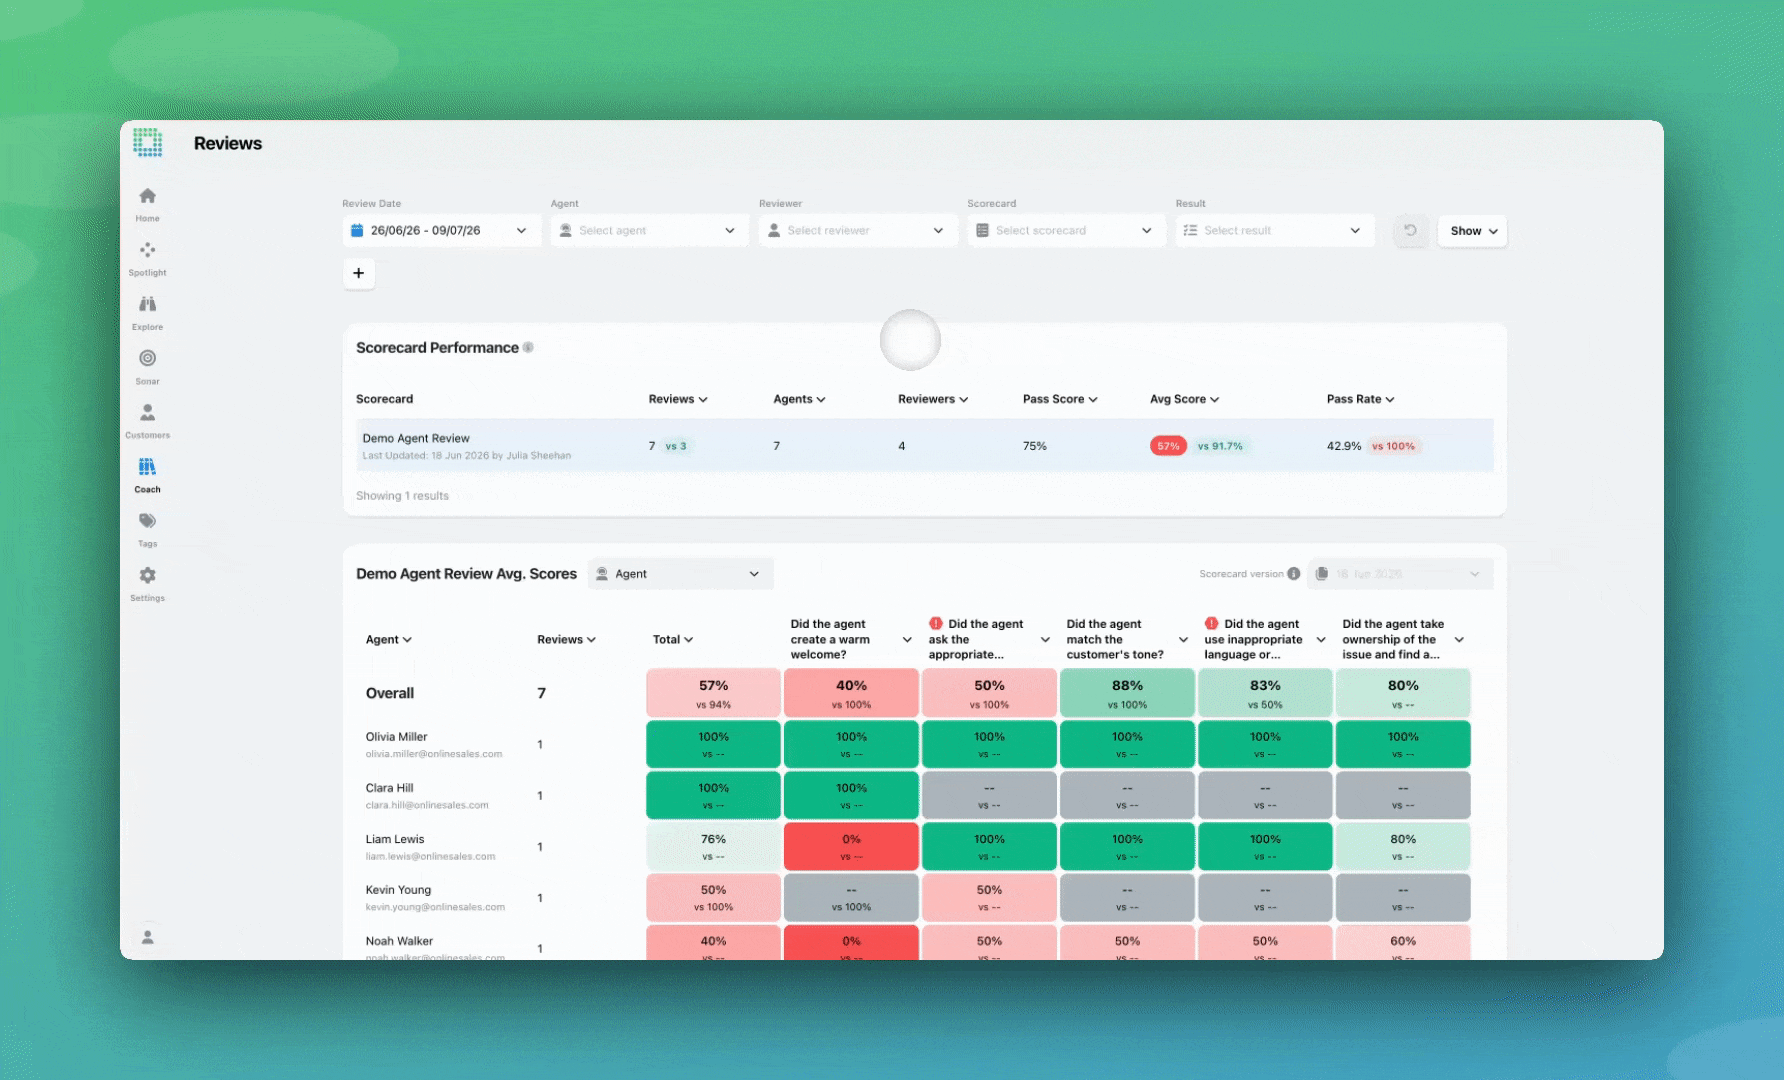Open Customers in the sidebar
Viewport: 1784px width, 1080px height.
(147, 420)
